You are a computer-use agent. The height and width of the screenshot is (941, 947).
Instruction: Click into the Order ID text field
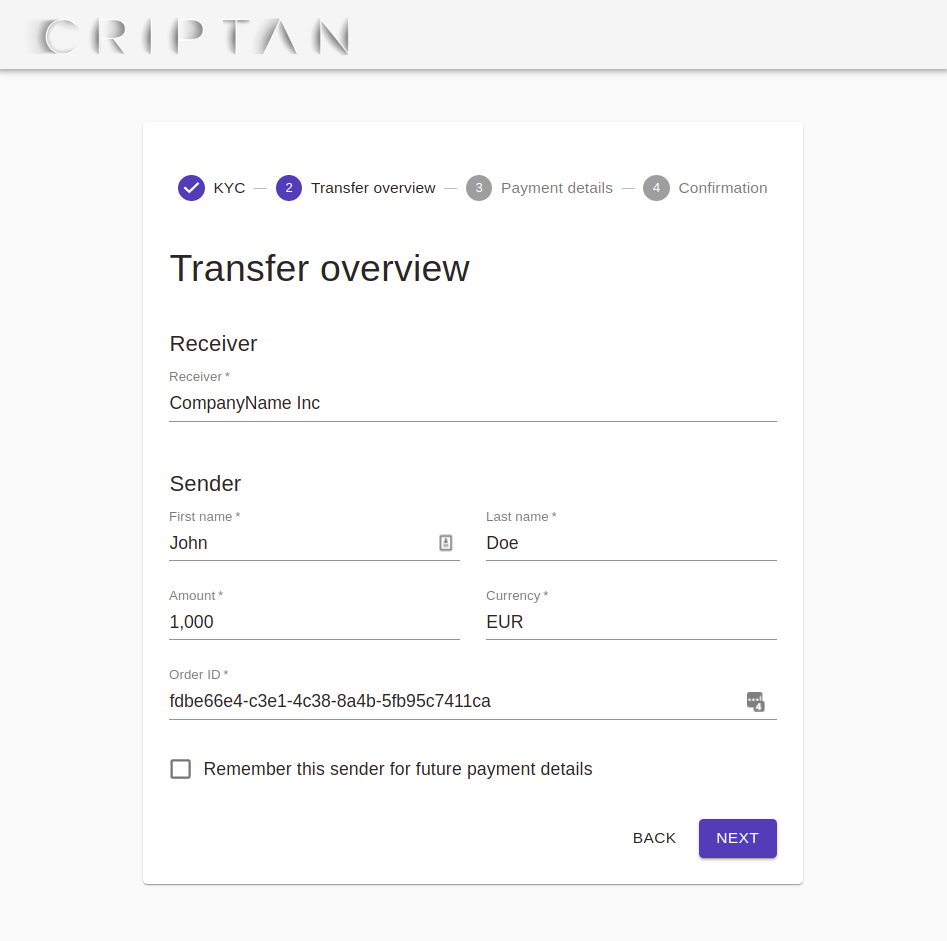tap(456, 701)
